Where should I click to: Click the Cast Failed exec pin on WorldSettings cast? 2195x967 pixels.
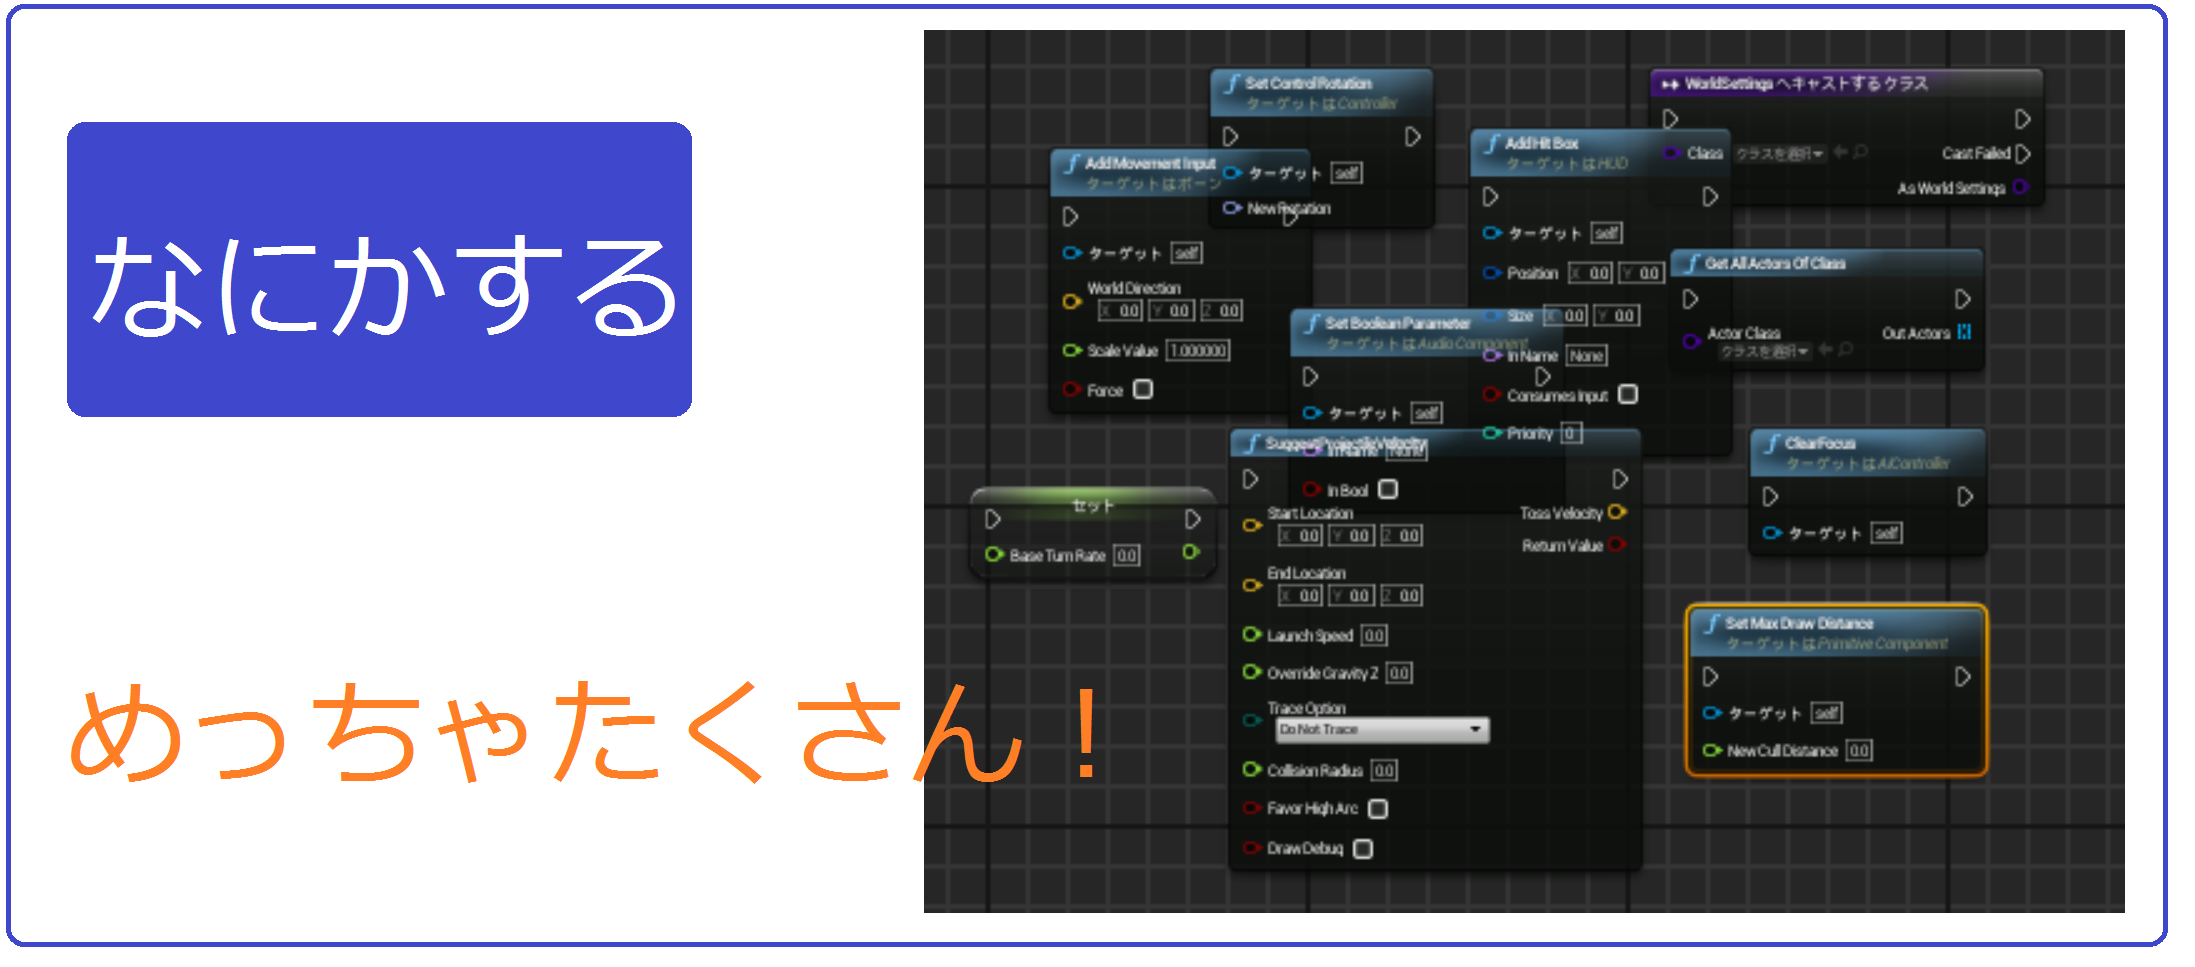pyautogui.click(x=2023, y=153)
